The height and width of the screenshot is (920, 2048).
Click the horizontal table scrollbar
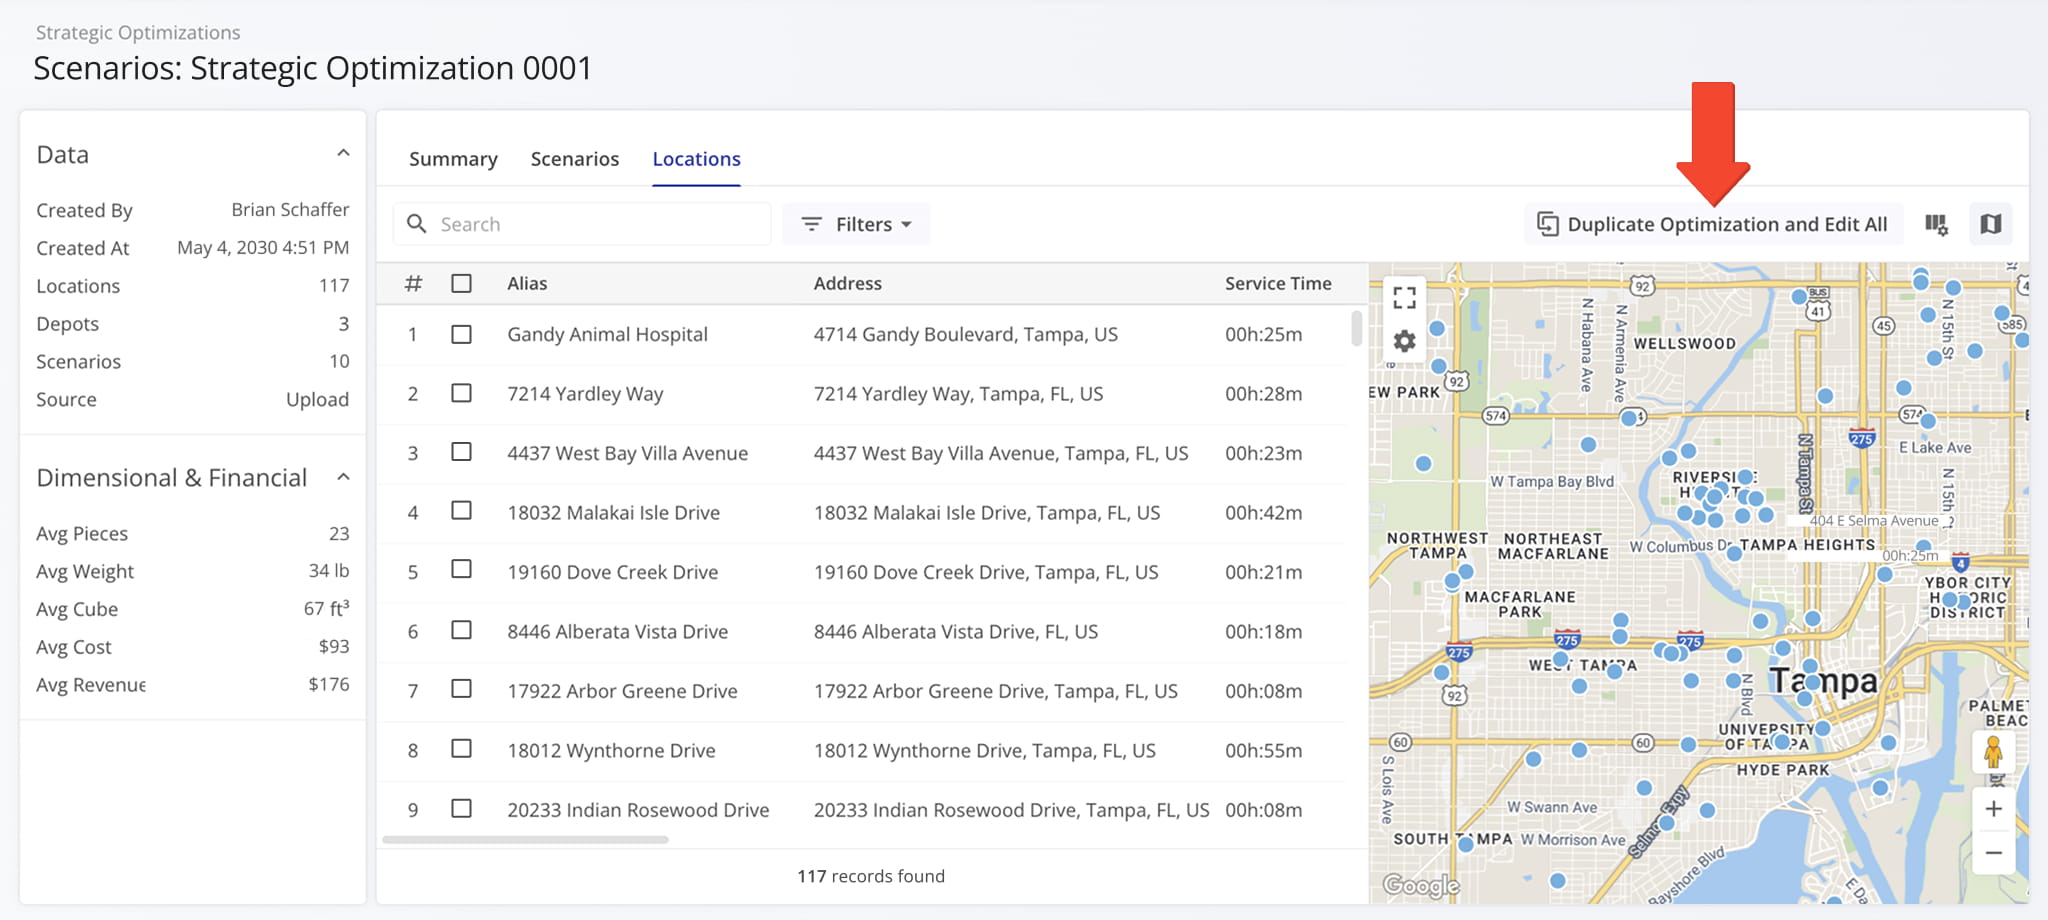point(525,840)
